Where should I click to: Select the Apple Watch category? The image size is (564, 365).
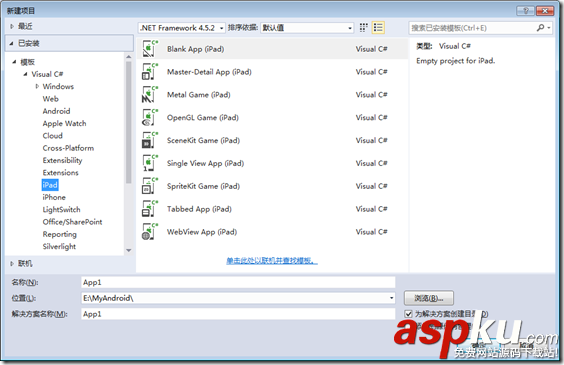(x=64, y=123)
